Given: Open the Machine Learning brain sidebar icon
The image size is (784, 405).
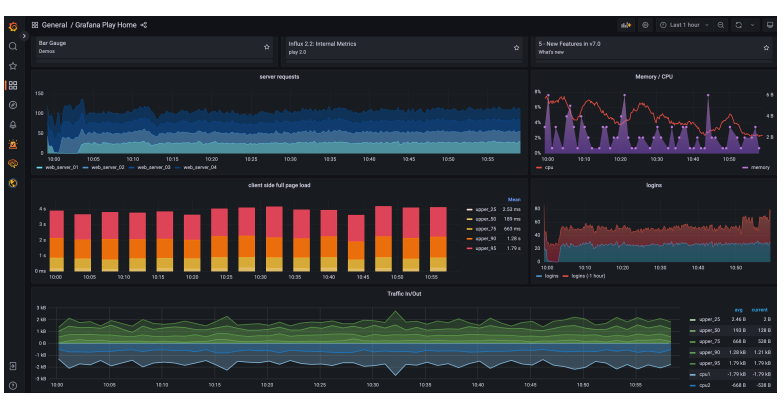Looking at the screenshot, I should (14, 164).
